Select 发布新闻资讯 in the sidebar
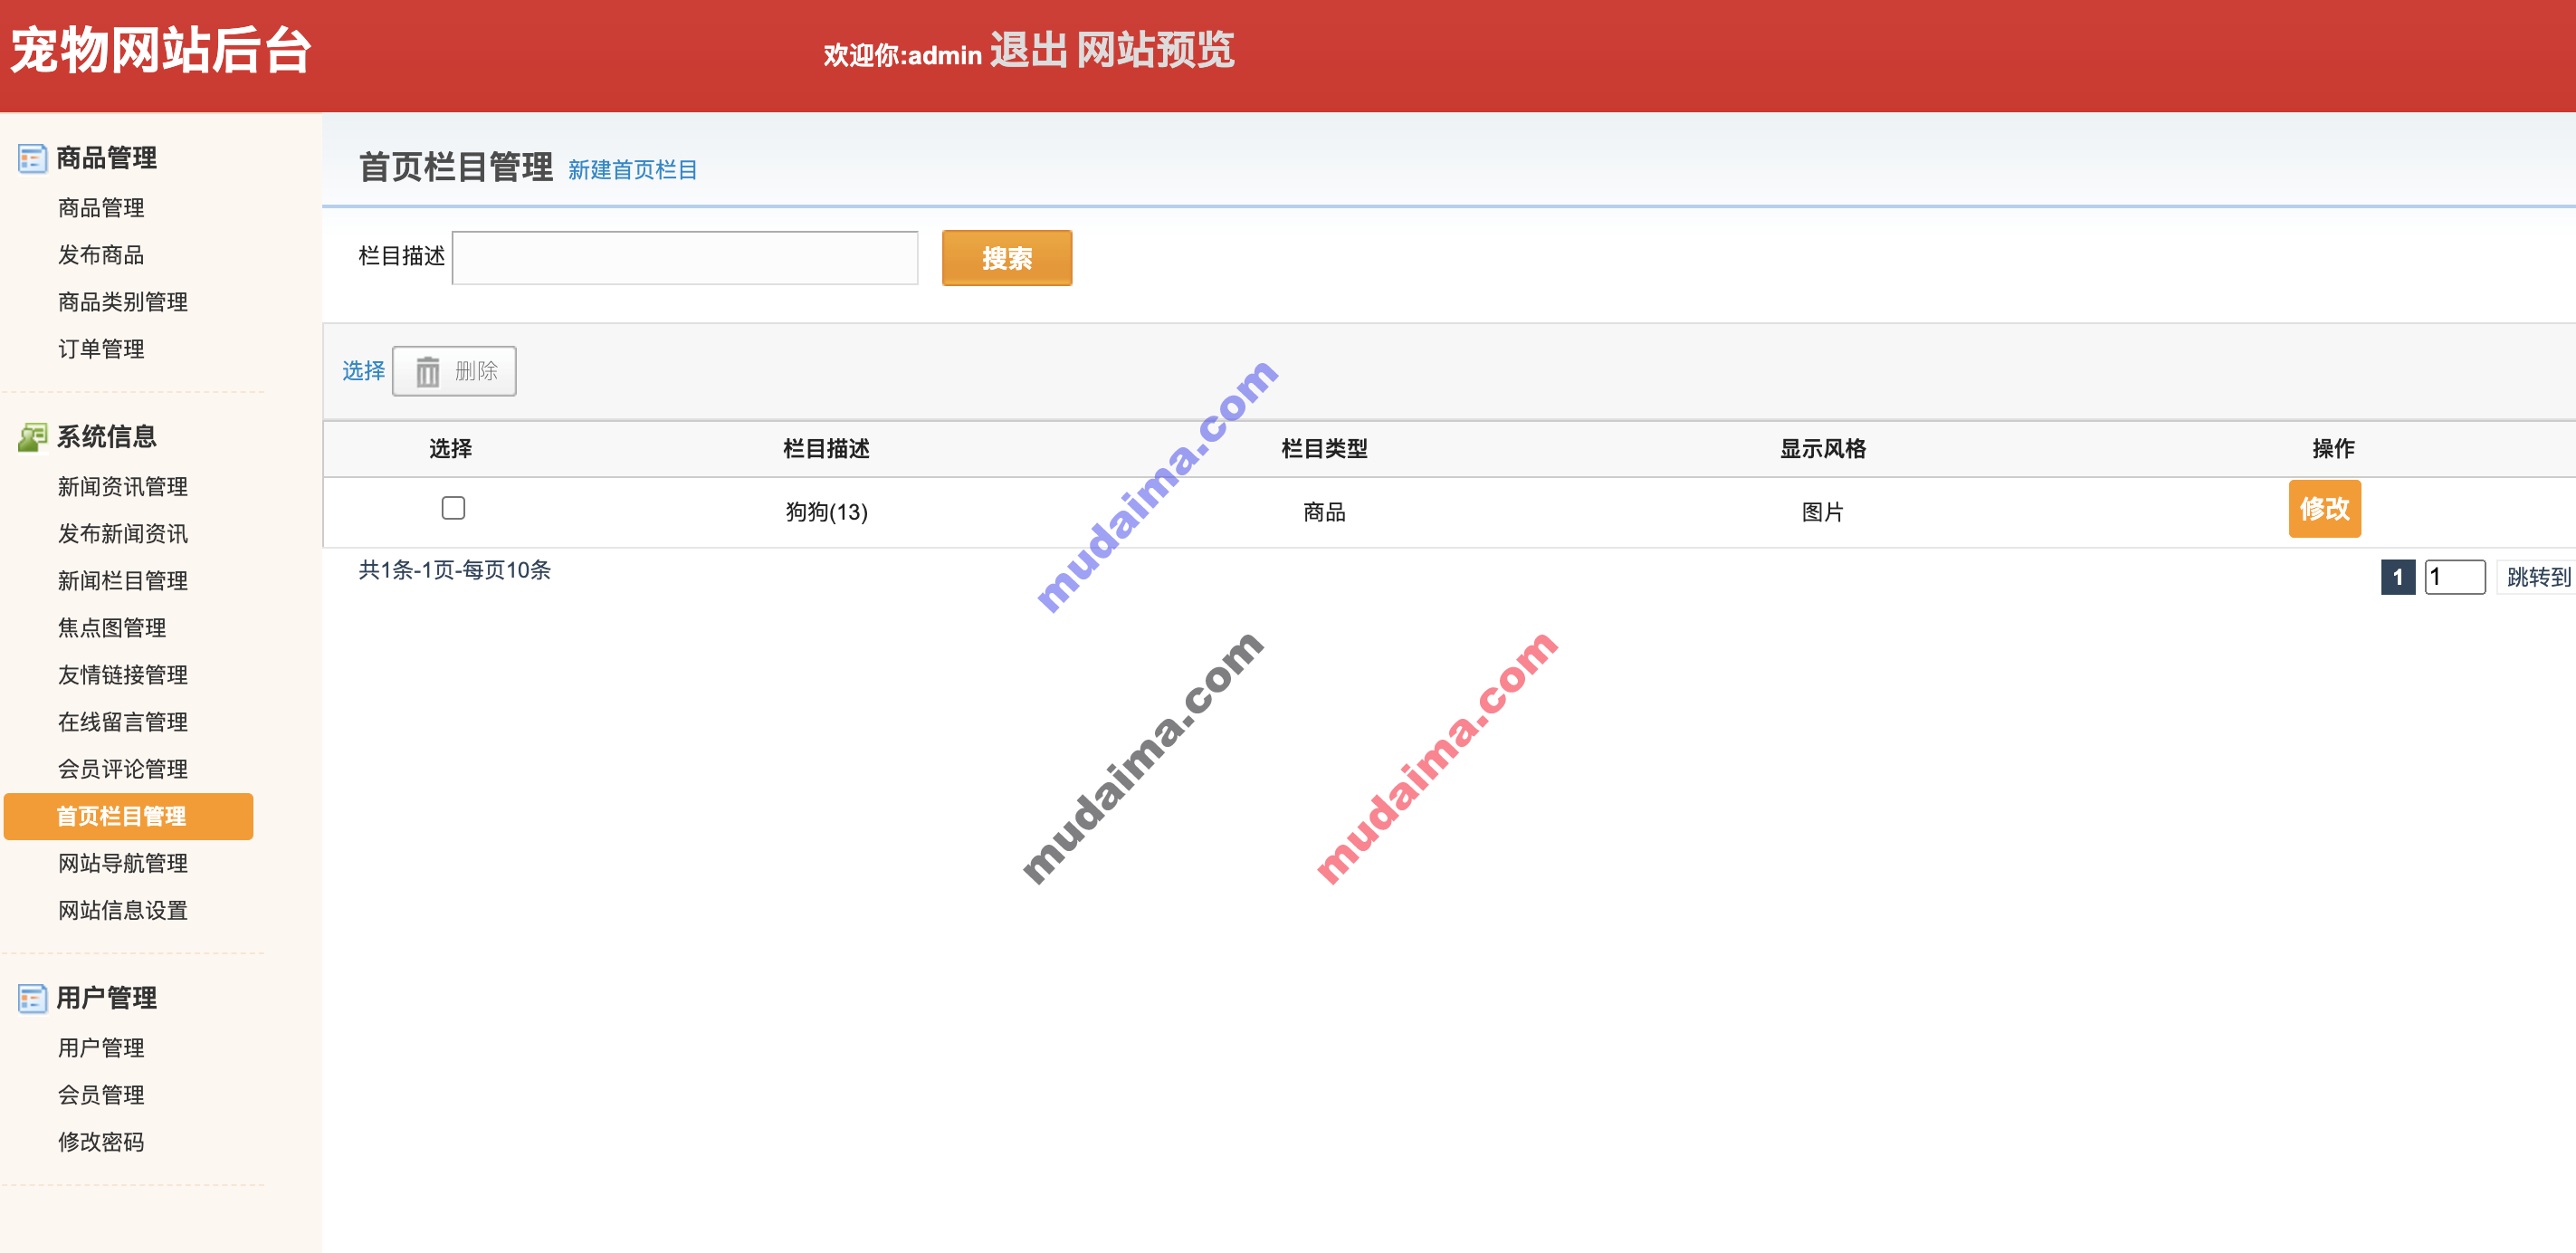2576x1253 pixels. pos(123,534)
